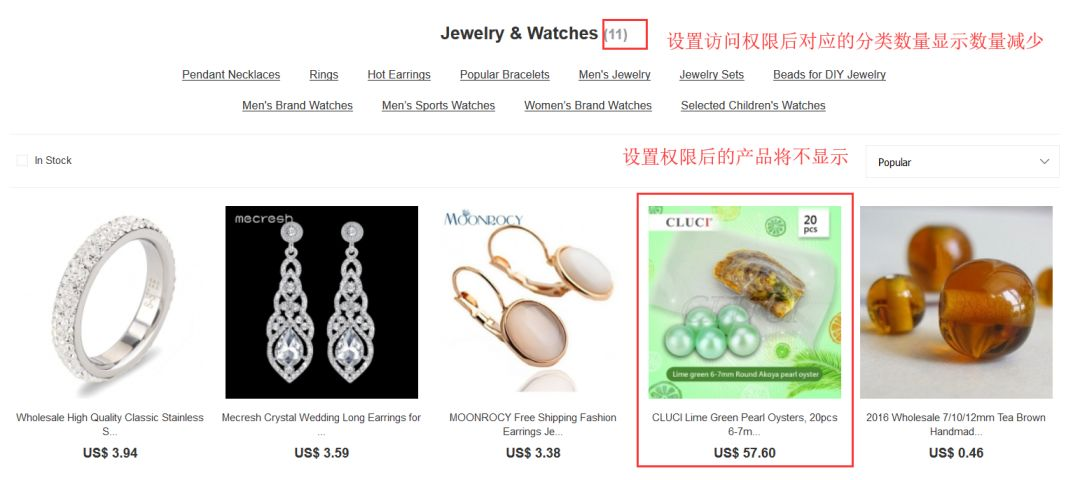Select Beads for DIY Jewelry link

(829, 74)
